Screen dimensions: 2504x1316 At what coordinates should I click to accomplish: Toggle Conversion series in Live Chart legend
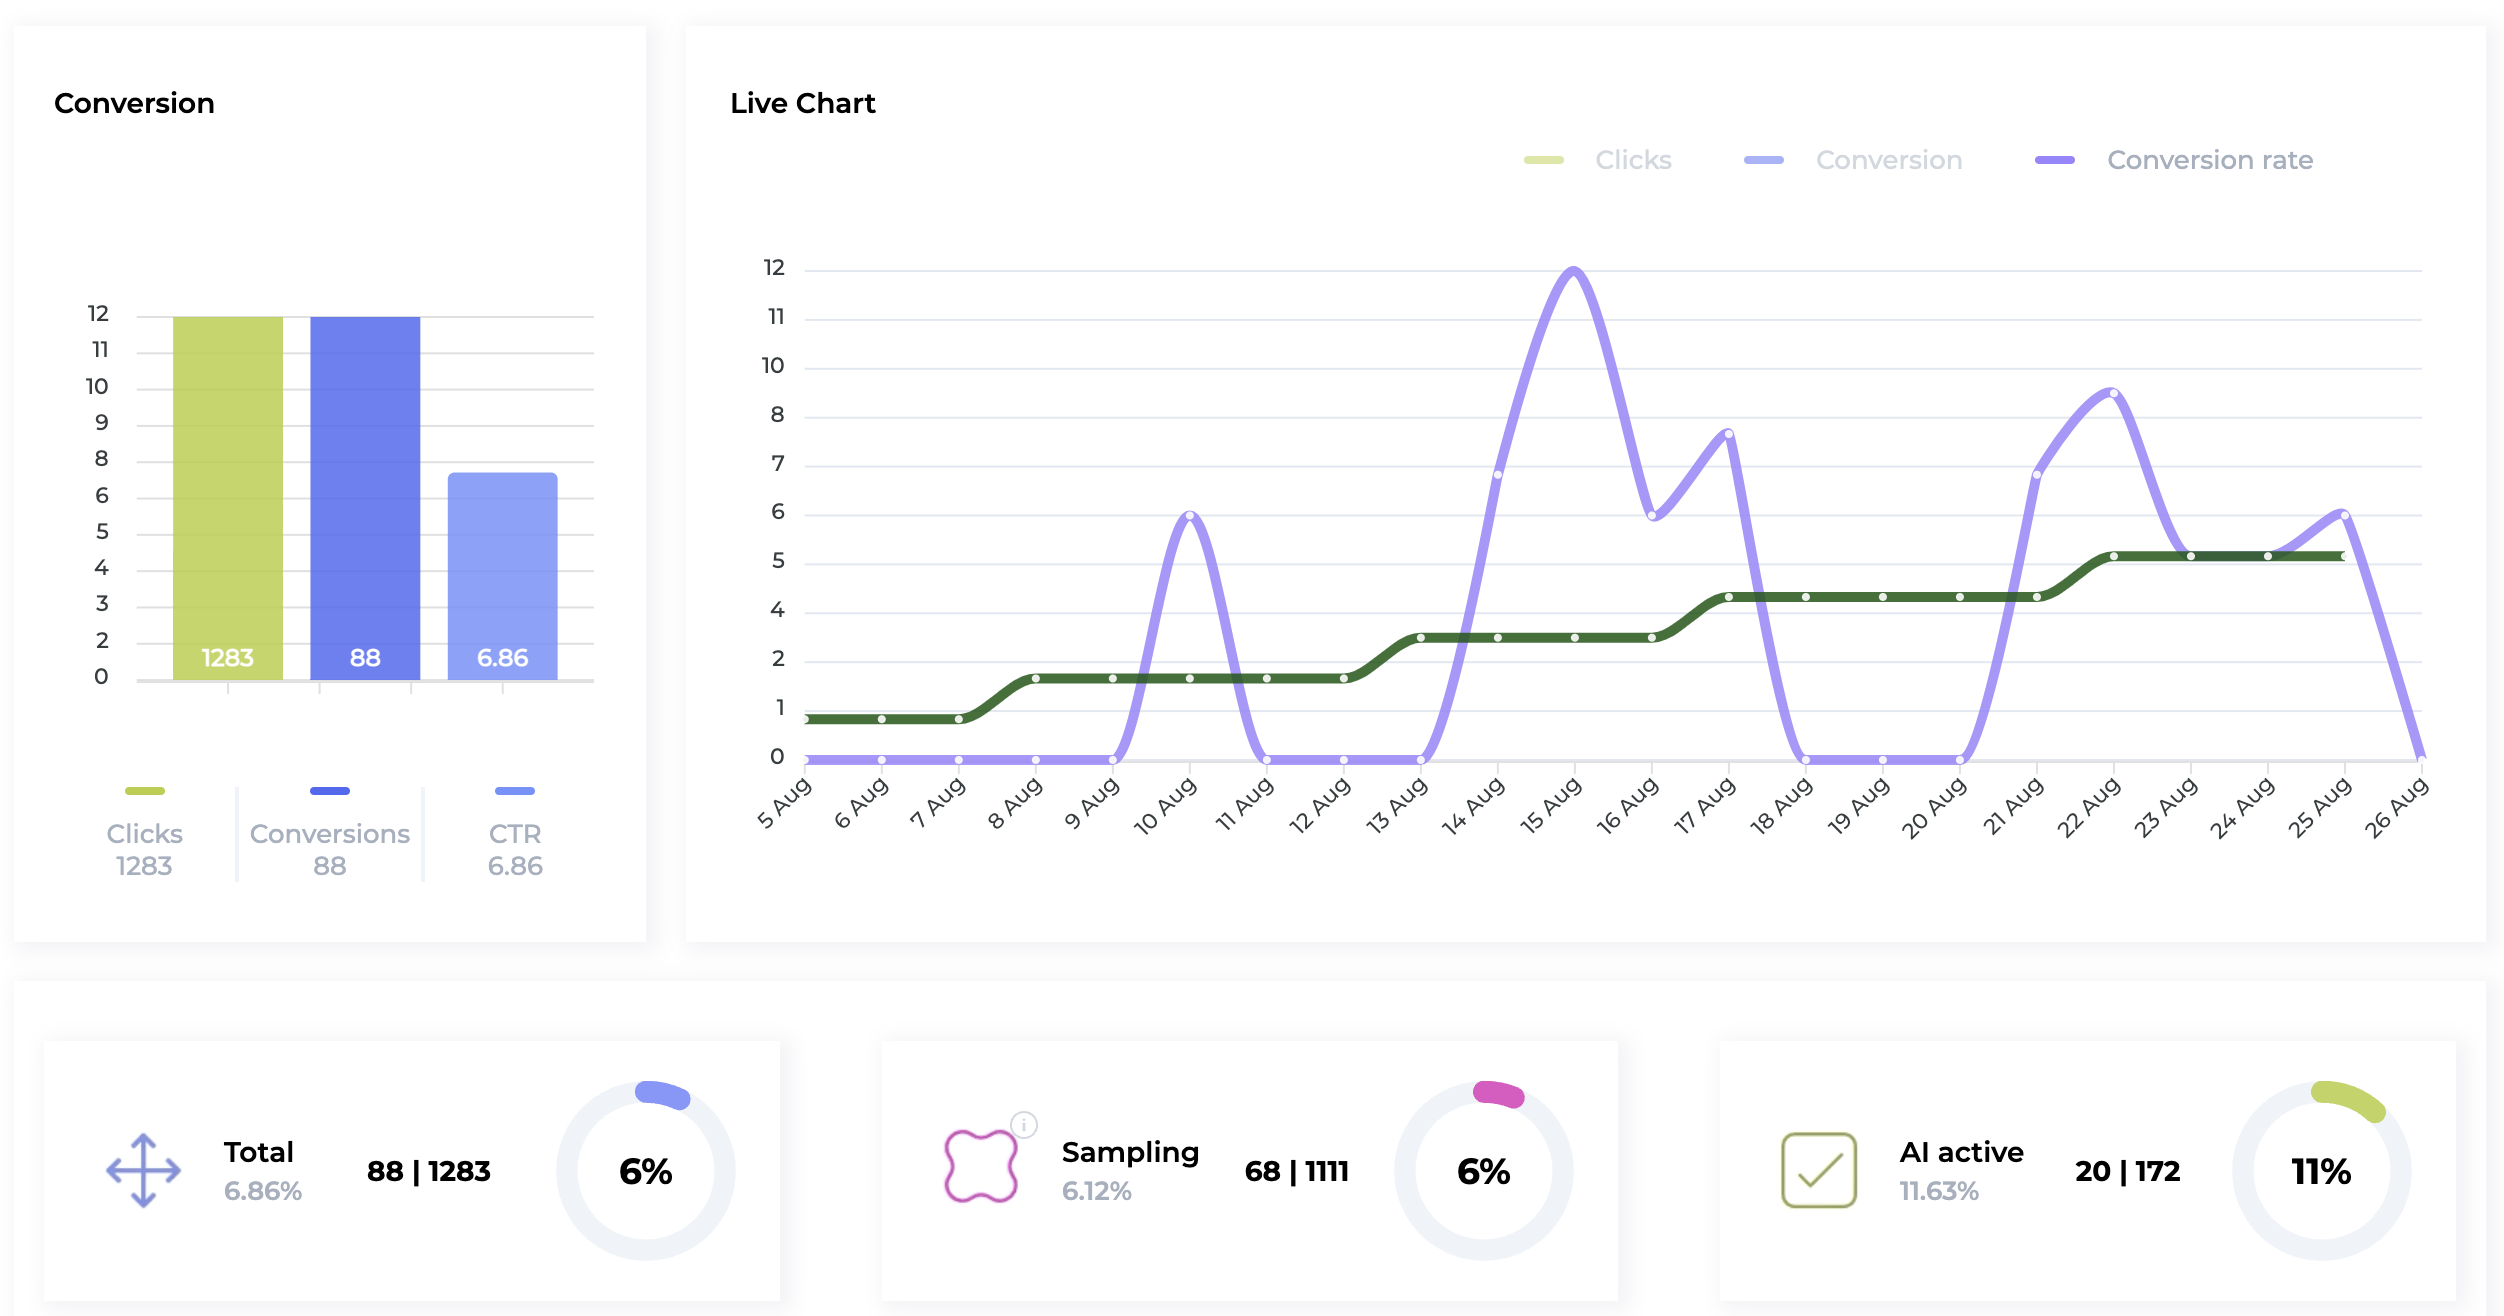(x=1887, y=160)
